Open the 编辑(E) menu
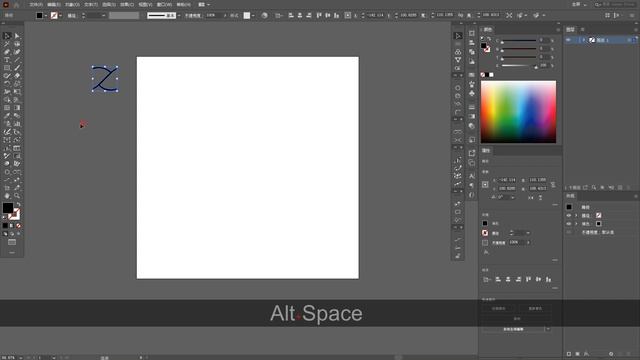640x360 pixels. click(x=54, y=4)
